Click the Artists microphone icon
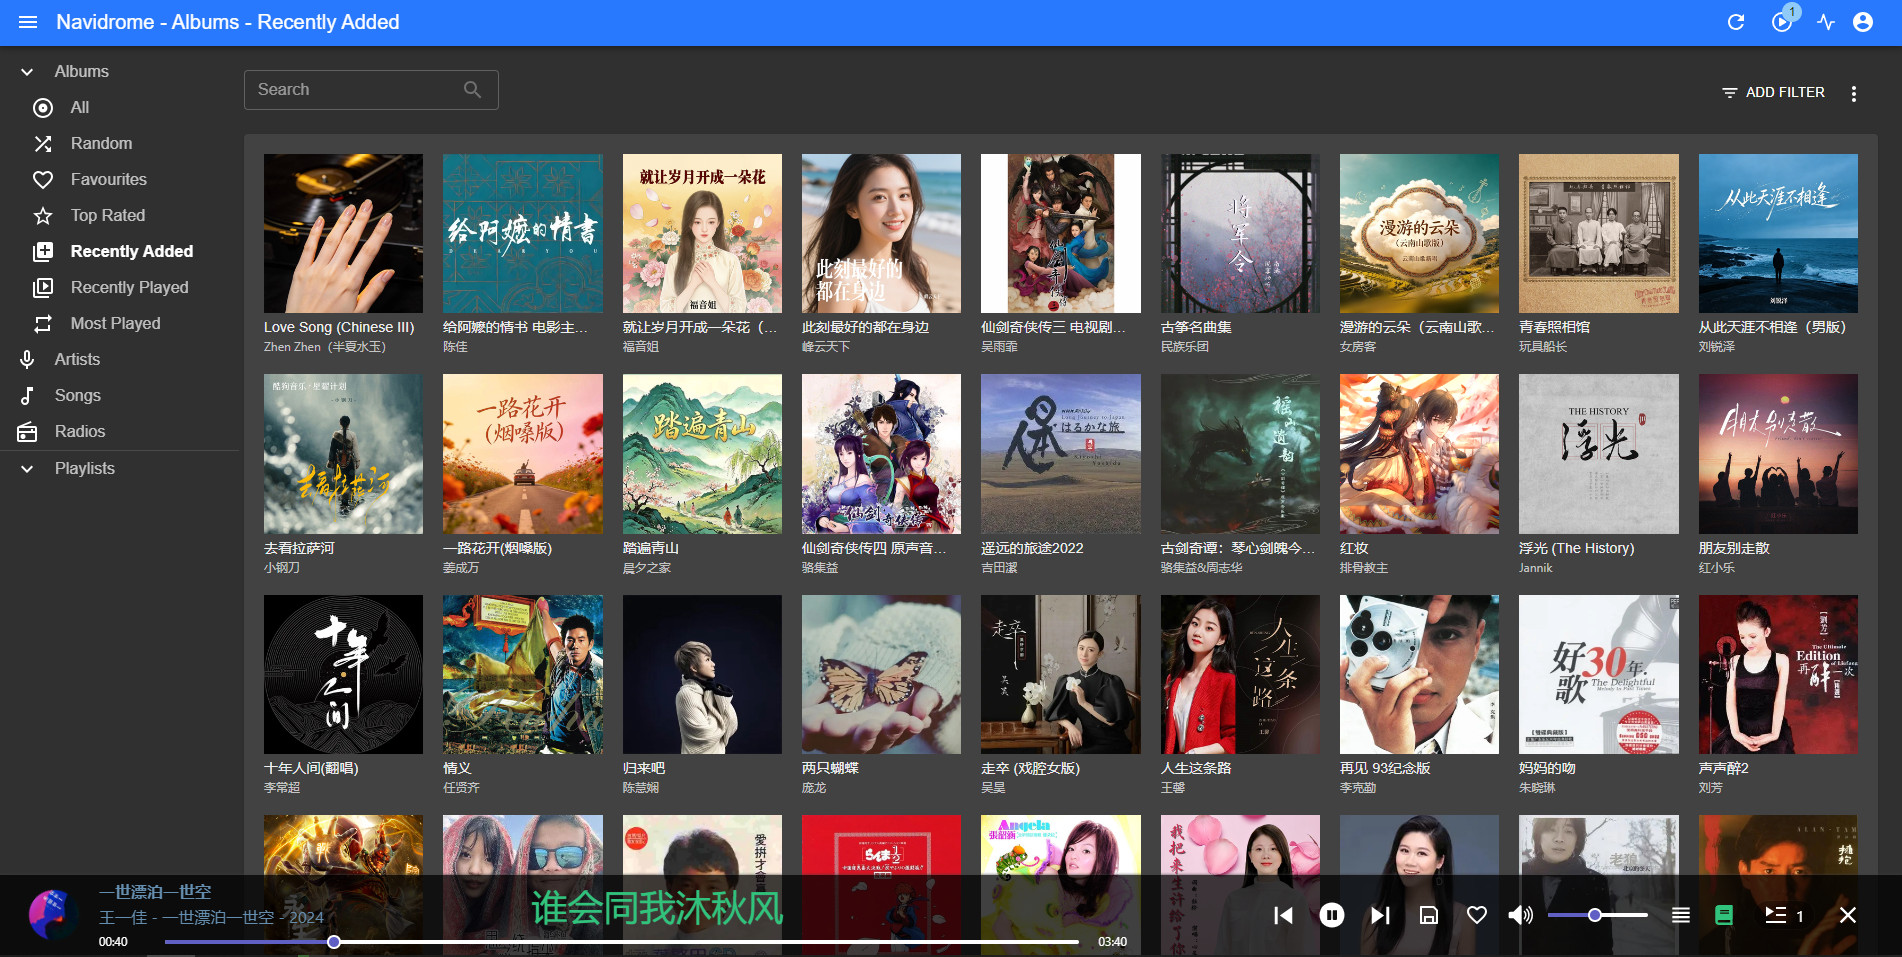 tap(27, 360)
